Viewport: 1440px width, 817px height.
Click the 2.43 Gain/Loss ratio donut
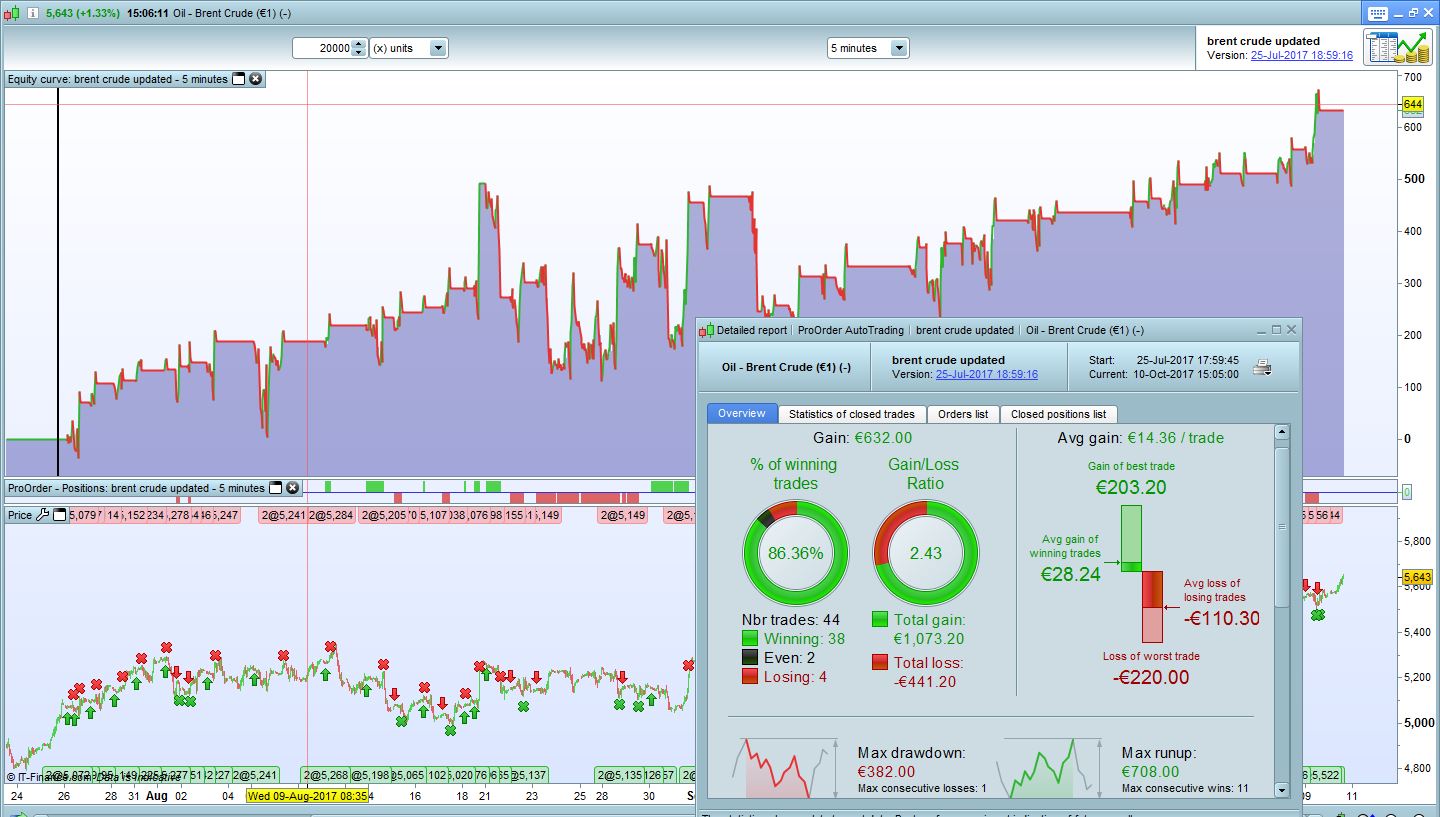coord(925,553)
